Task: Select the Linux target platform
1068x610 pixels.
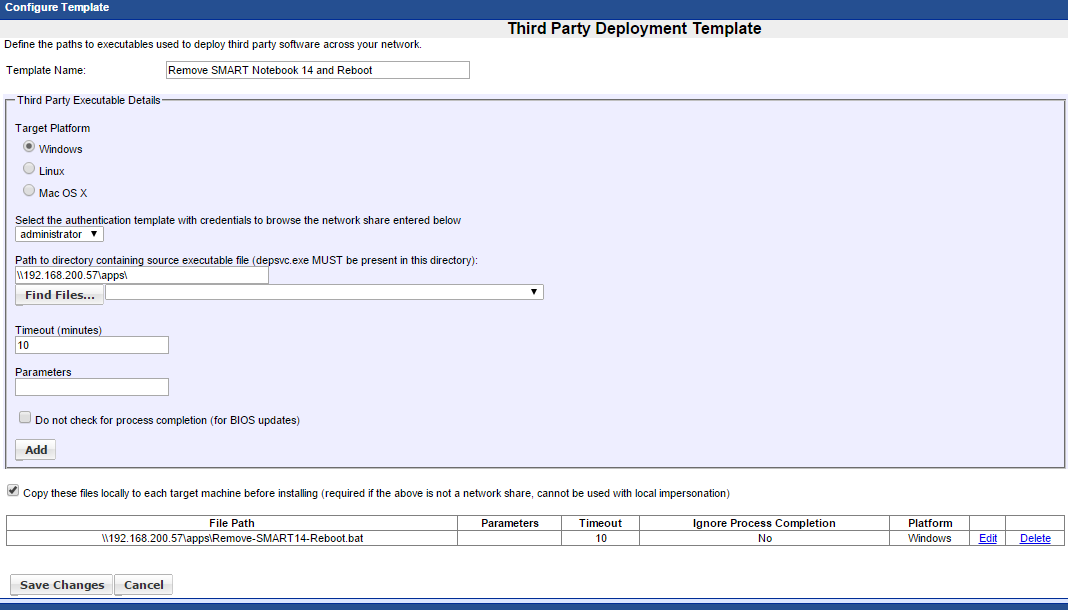Action: point(29,169)
